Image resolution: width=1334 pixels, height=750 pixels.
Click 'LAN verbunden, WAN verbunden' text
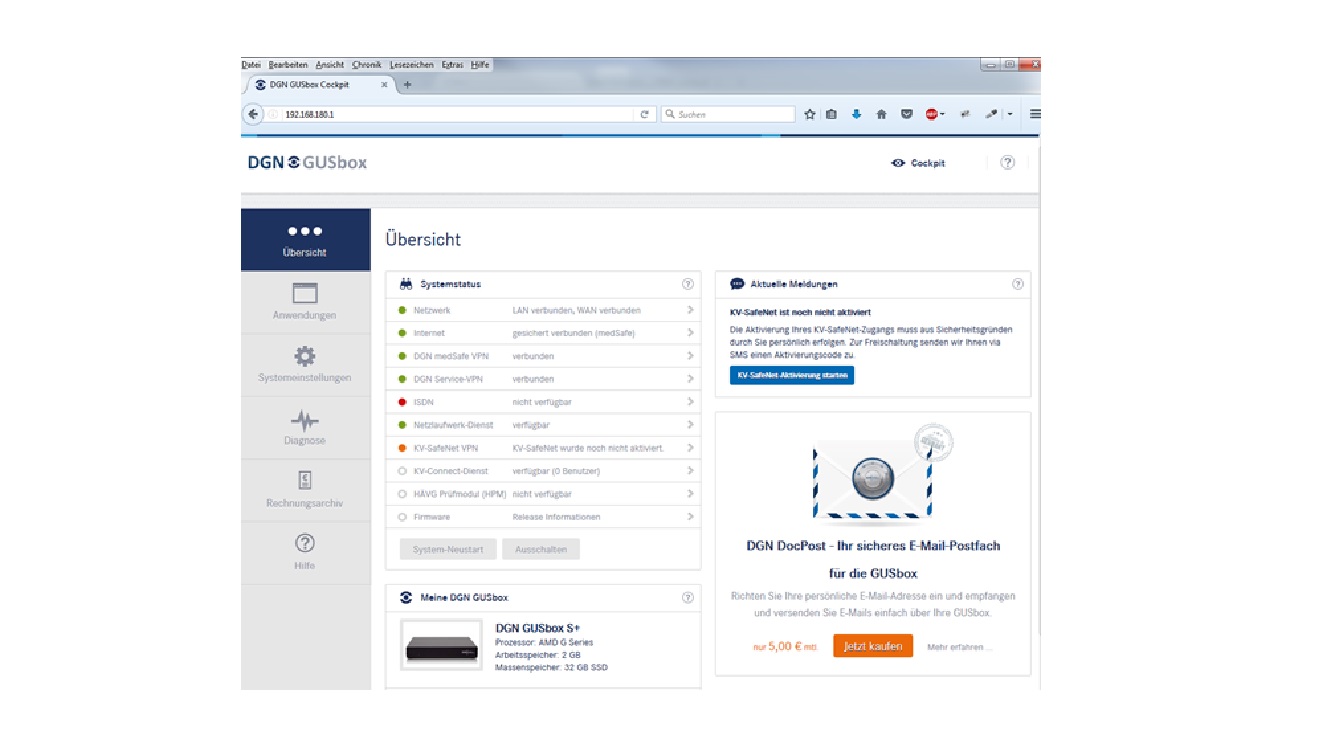click(x=577, y=310)
